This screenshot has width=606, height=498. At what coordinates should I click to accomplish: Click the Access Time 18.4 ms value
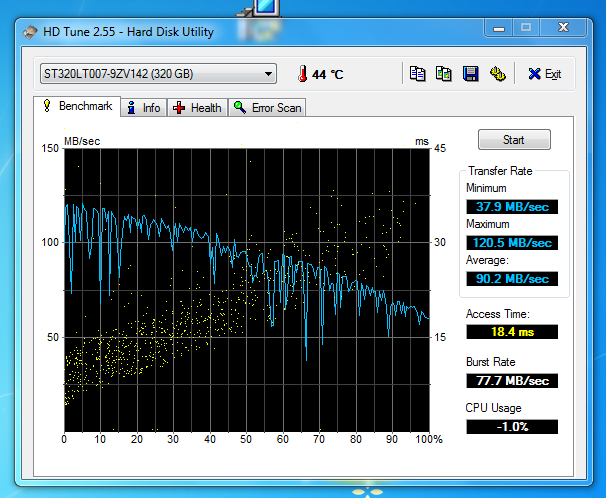pos(511,332)
